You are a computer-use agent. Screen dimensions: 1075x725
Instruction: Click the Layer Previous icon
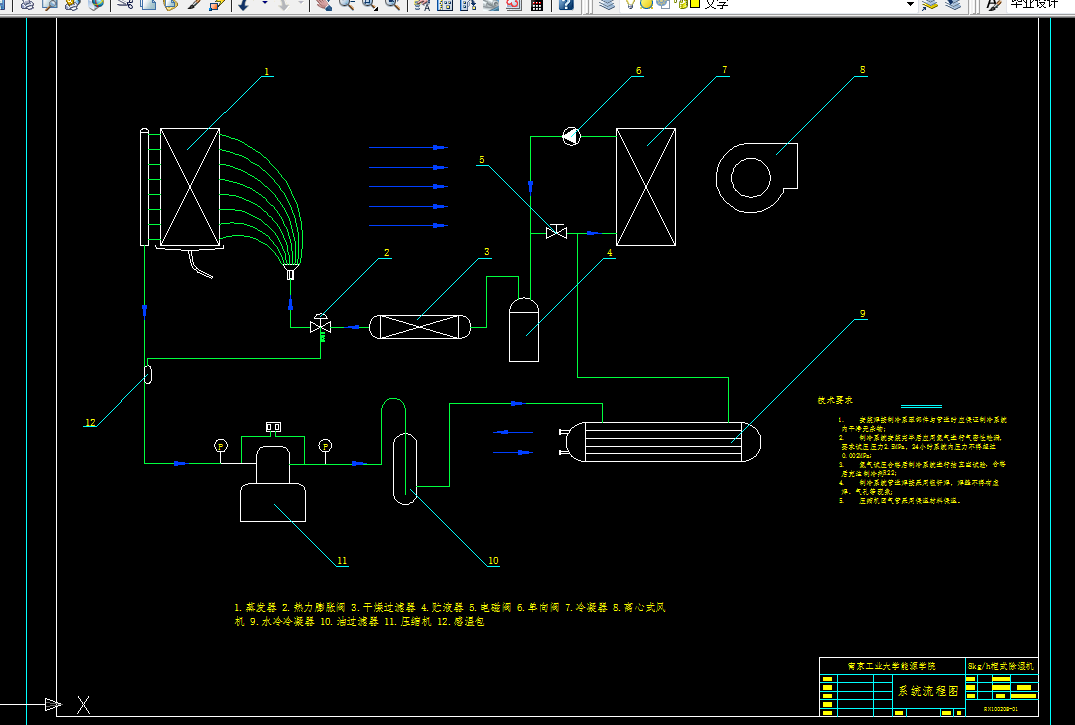click(952, 3)
